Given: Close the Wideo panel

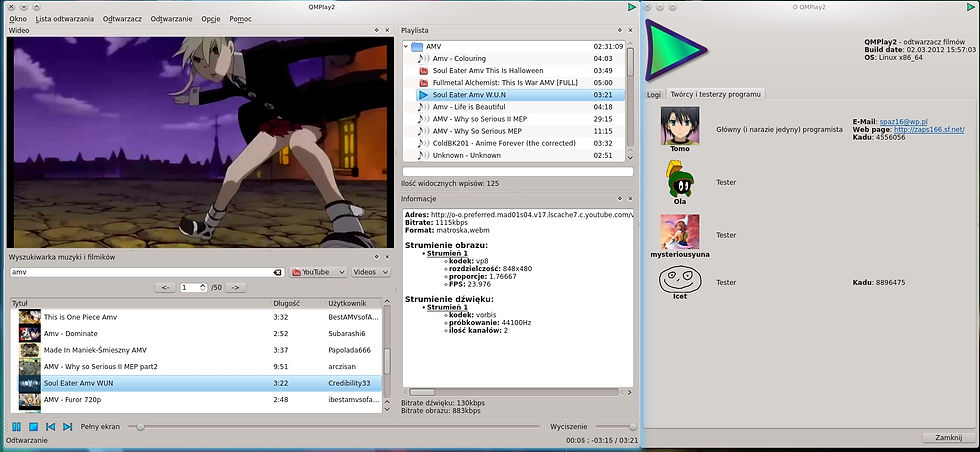Looking at the screenshot, I should 388,29.
